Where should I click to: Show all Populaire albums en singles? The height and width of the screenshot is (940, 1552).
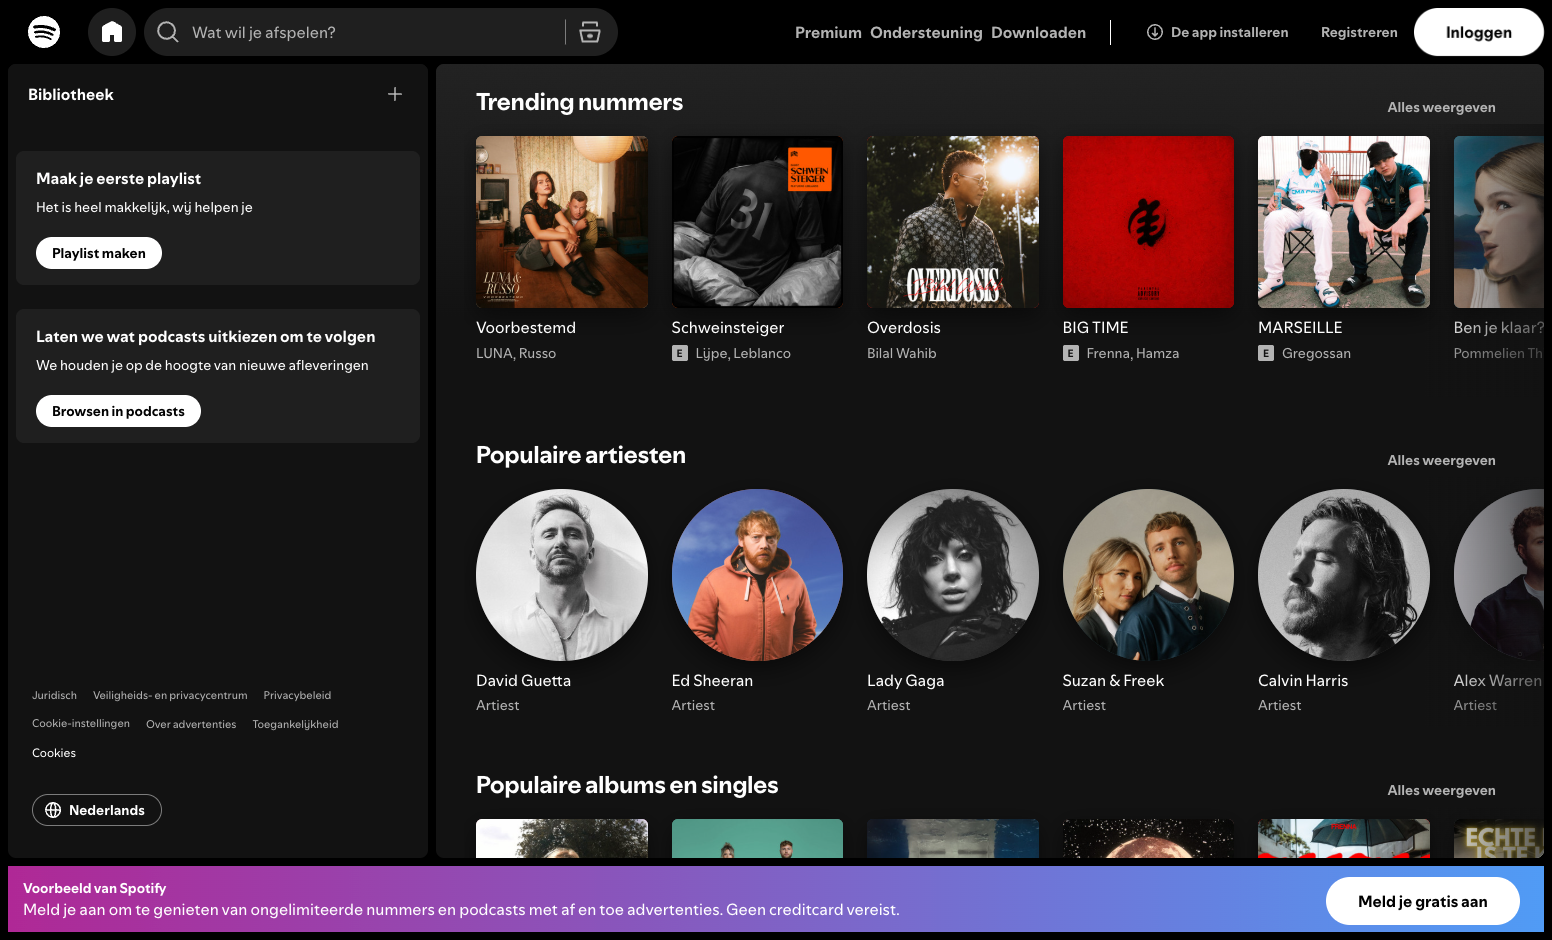click(1441, 790)
